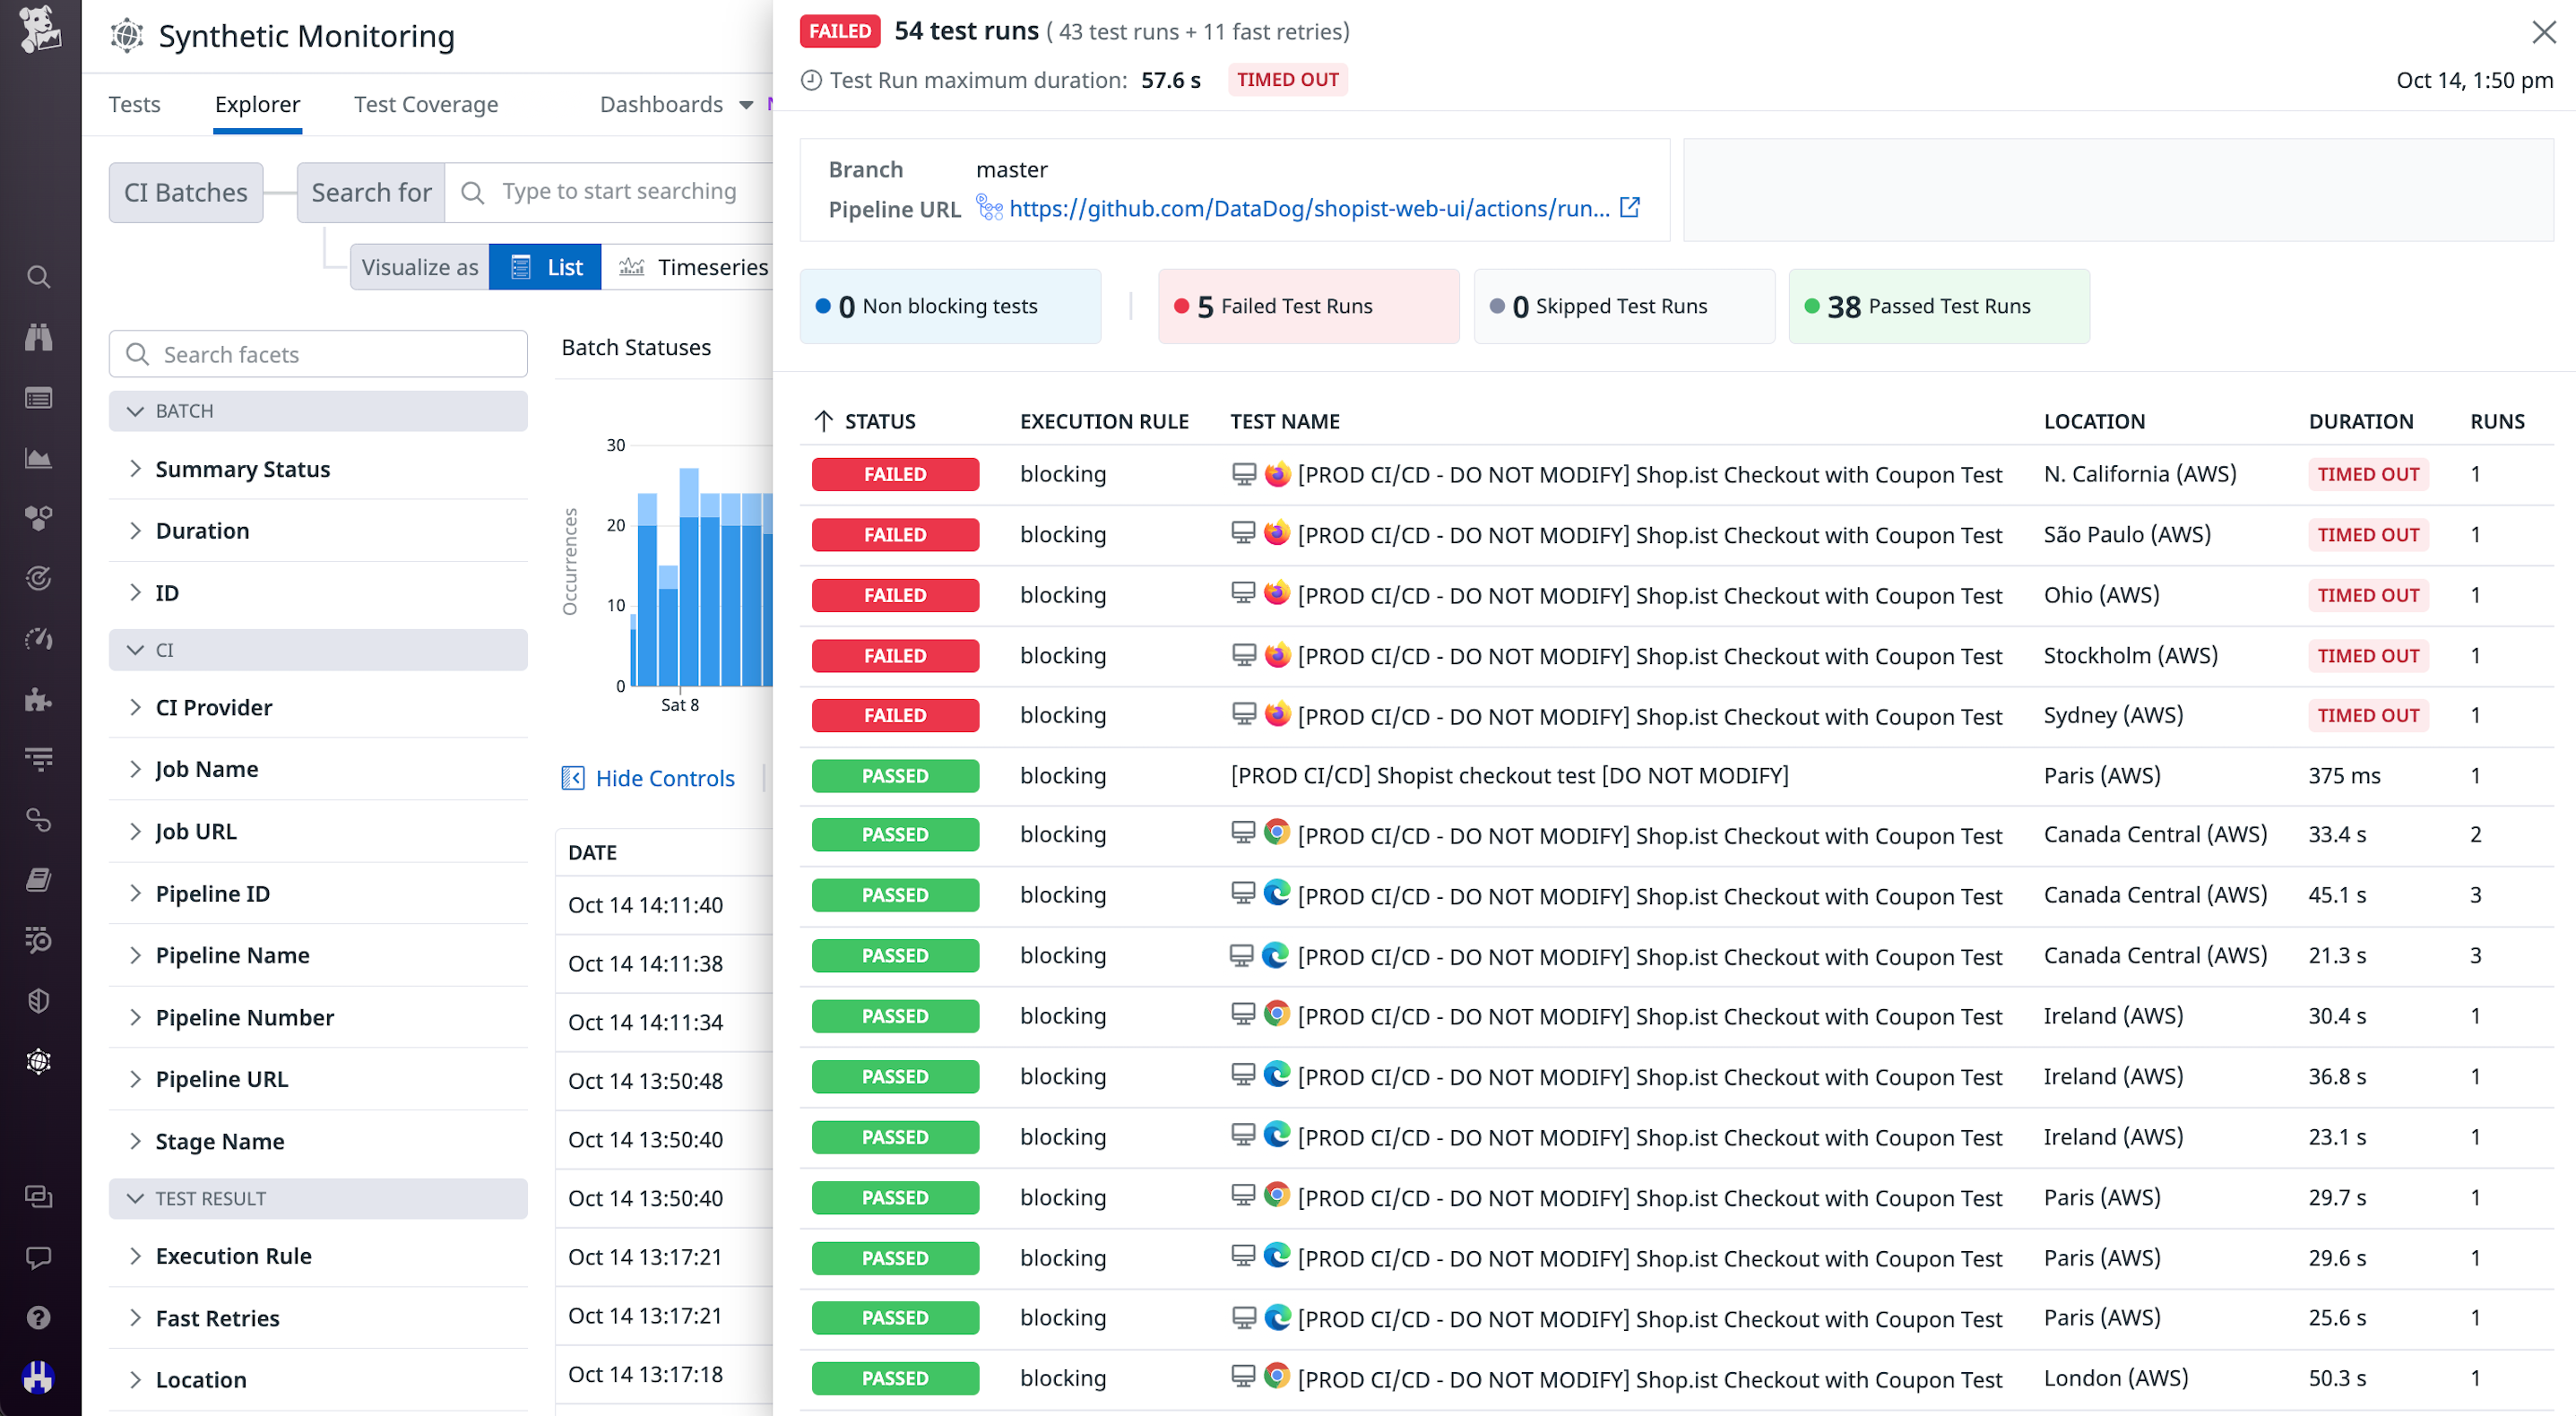Viewport: 2576px width, 1416px height.
Task: Select the List visualization mode
Action: pyautogui.click(x=545, y=267)
